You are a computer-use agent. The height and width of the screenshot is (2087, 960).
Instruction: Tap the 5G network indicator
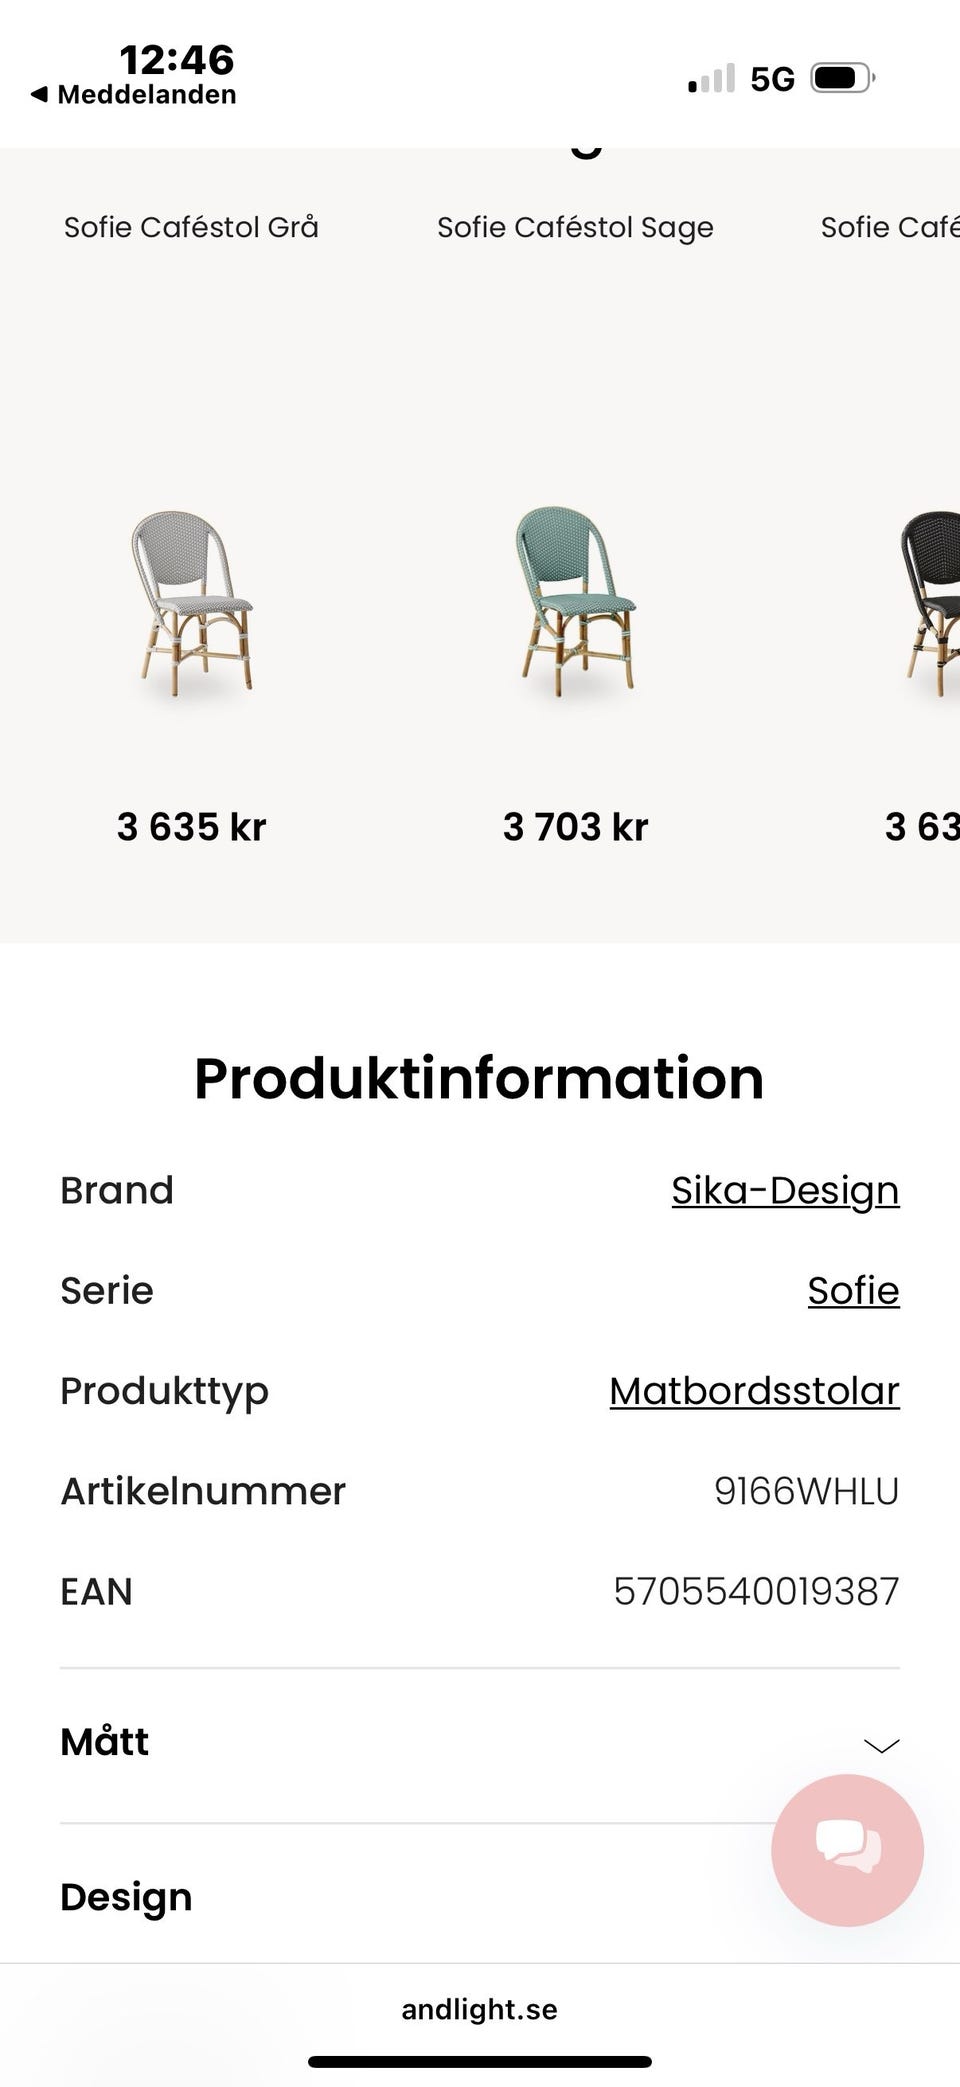771,76
